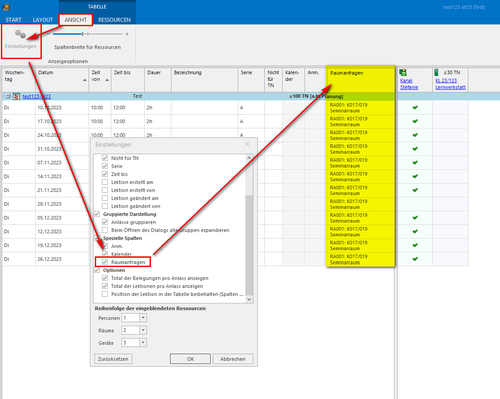The image size is (500, 399).
Task: Enable Position der Lektion in der Tabelle beibehalten
Action: tap(105, 294)
